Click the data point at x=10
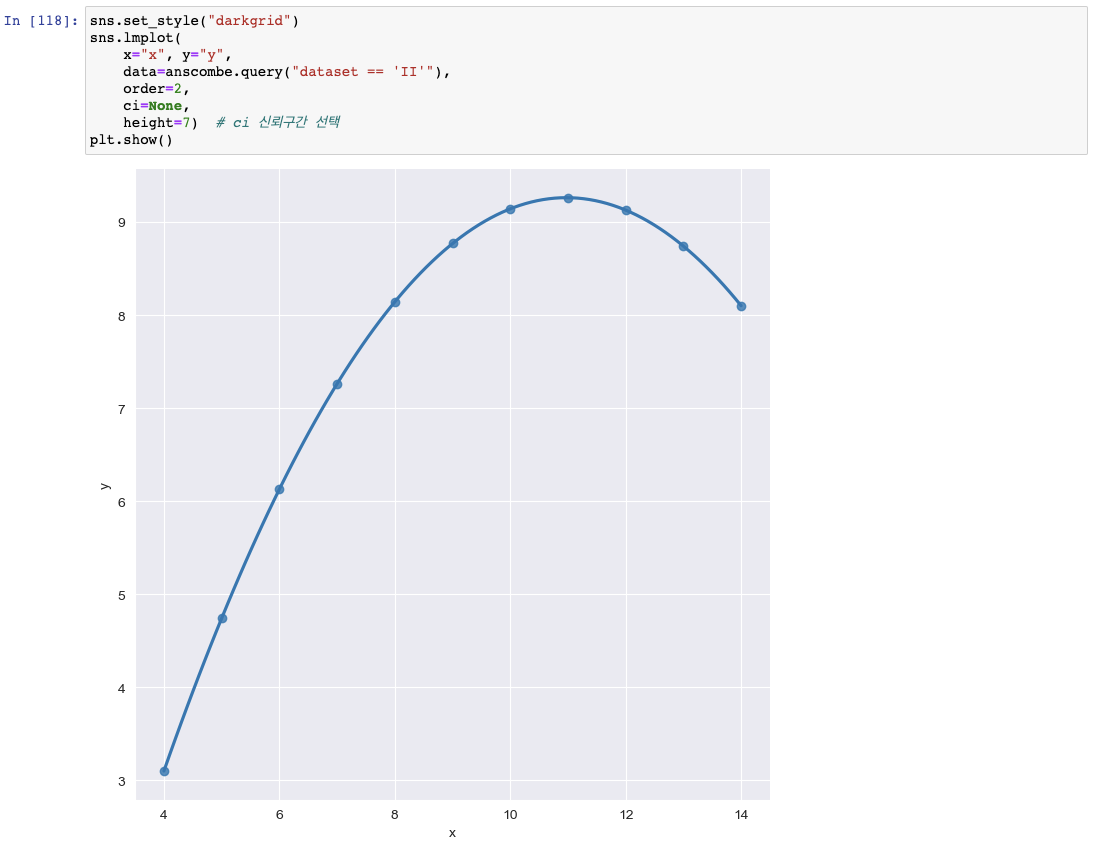The width and height of the screenshot is (1098, 864). click(510, 209)
